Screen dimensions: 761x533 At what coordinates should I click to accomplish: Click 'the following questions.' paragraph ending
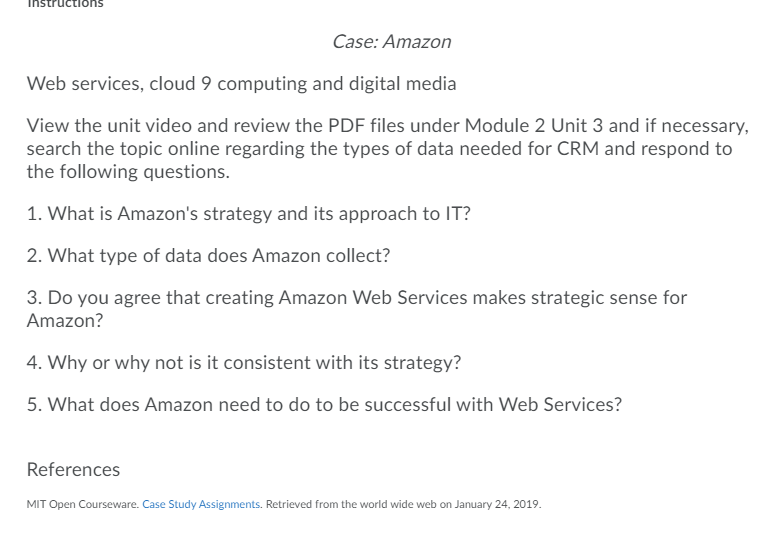[128, 171]
